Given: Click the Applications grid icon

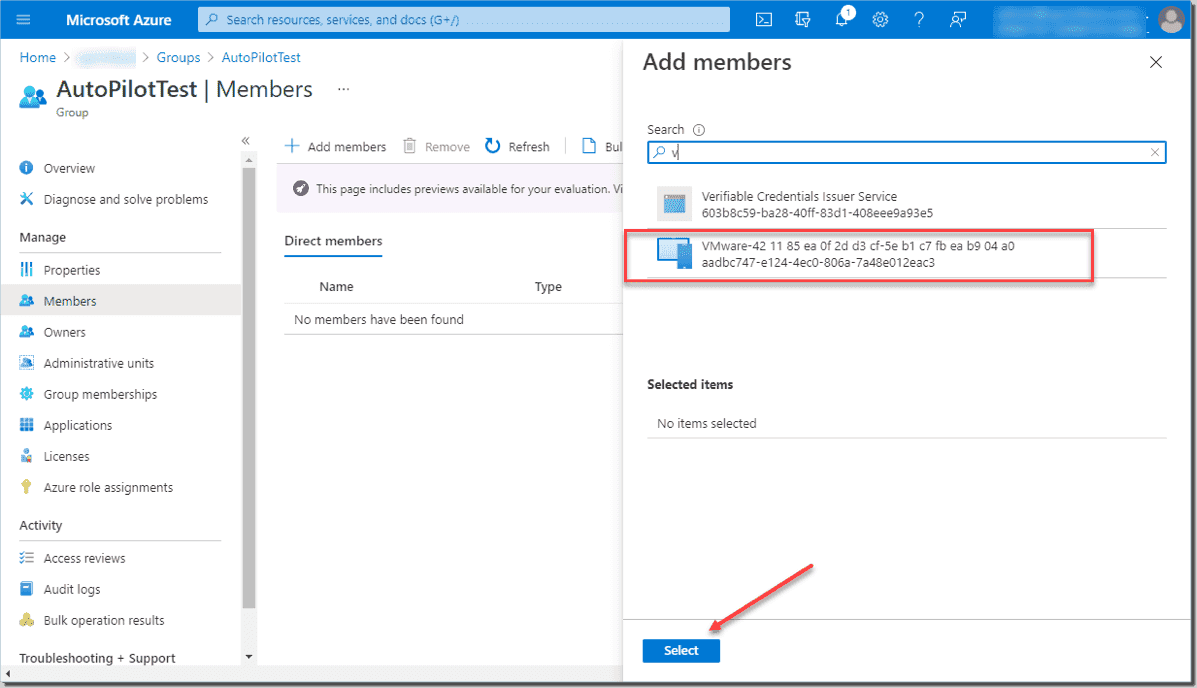Looking at the screenshot, I should 27,425.
